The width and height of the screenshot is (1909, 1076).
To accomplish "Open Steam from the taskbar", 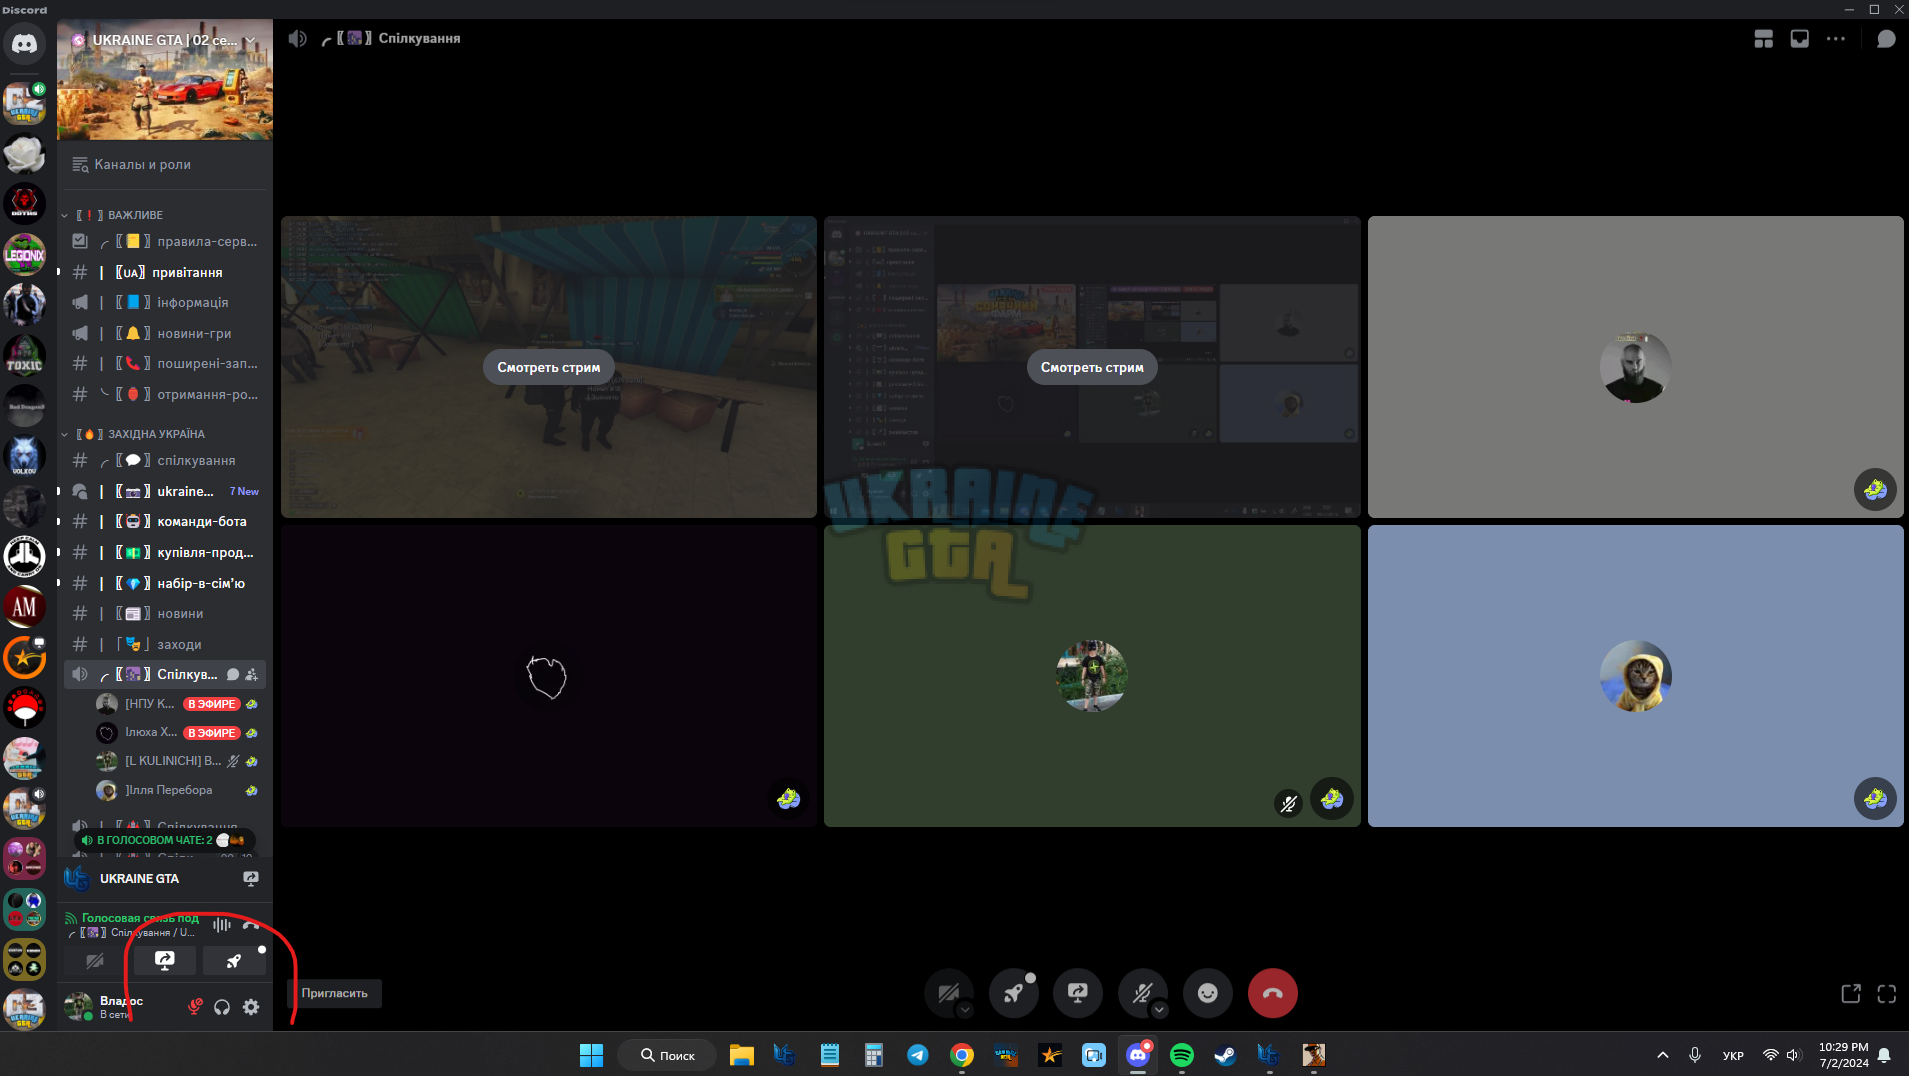I will (1225, 1055).
